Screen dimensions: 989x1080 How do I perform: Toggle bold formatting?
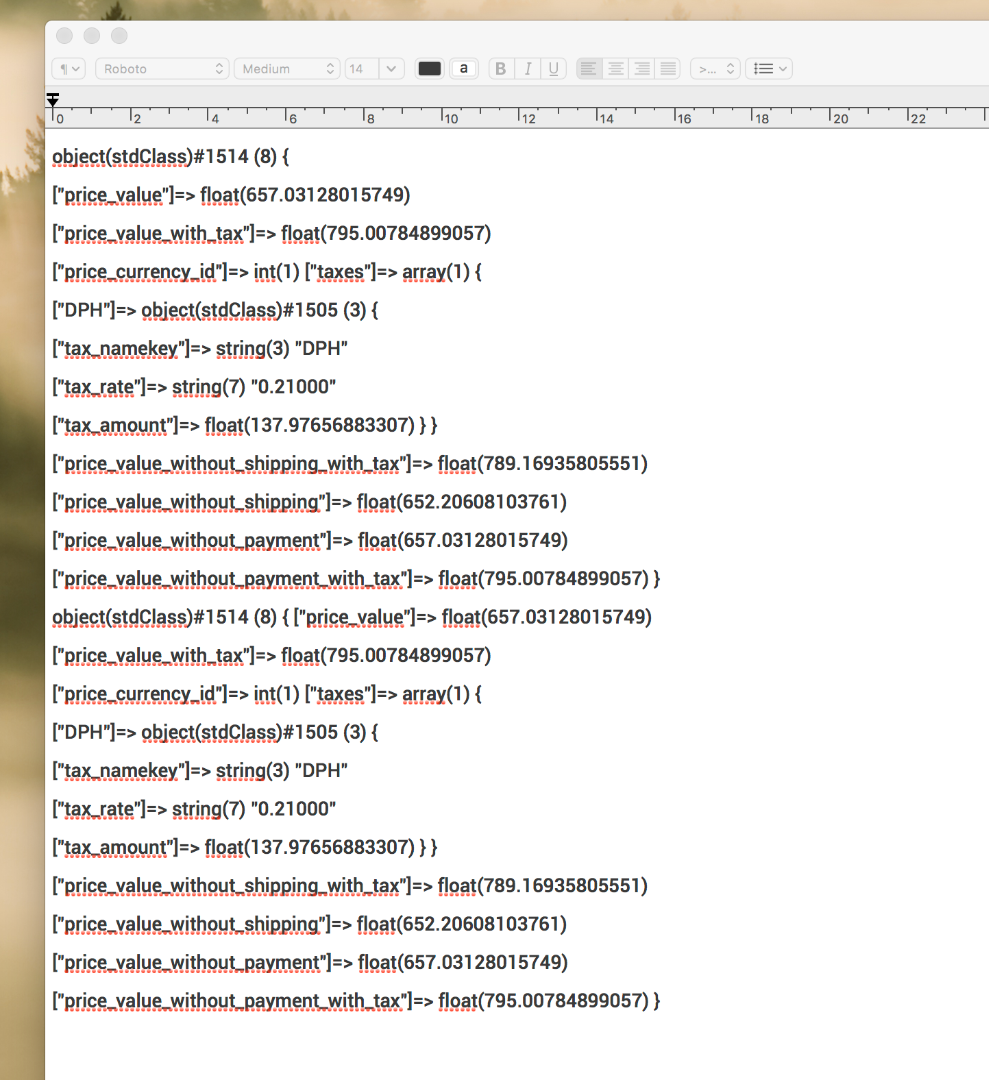coord(501,69)
